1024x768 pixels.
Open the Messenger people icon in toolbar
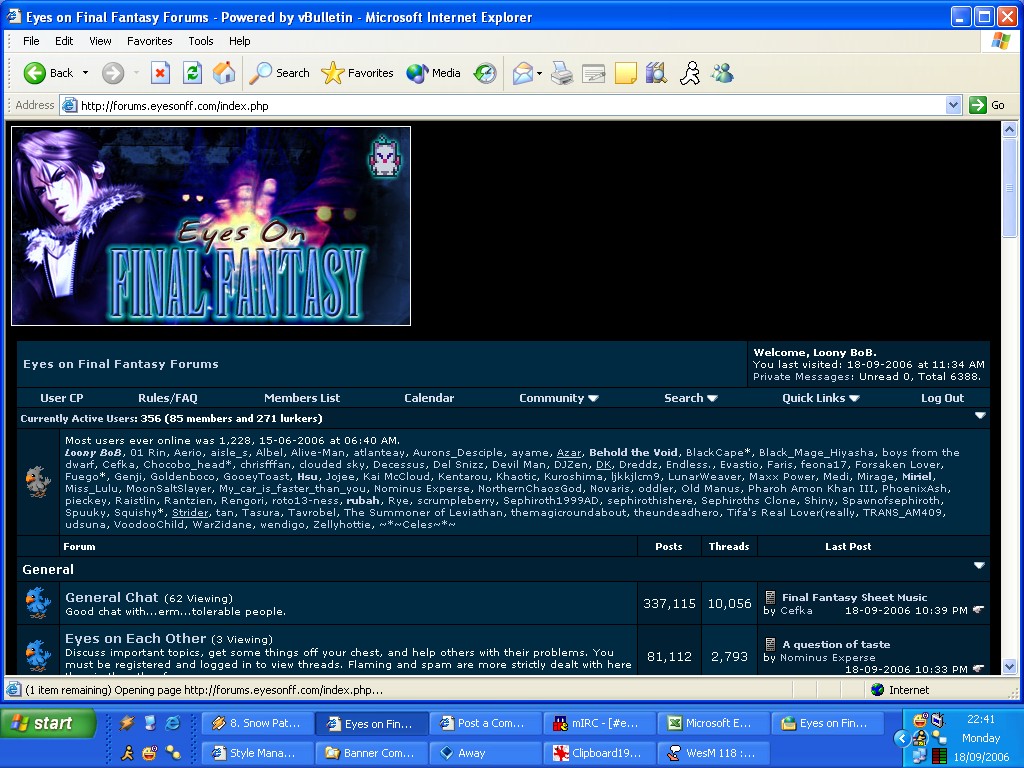click(x=723, y=73)
